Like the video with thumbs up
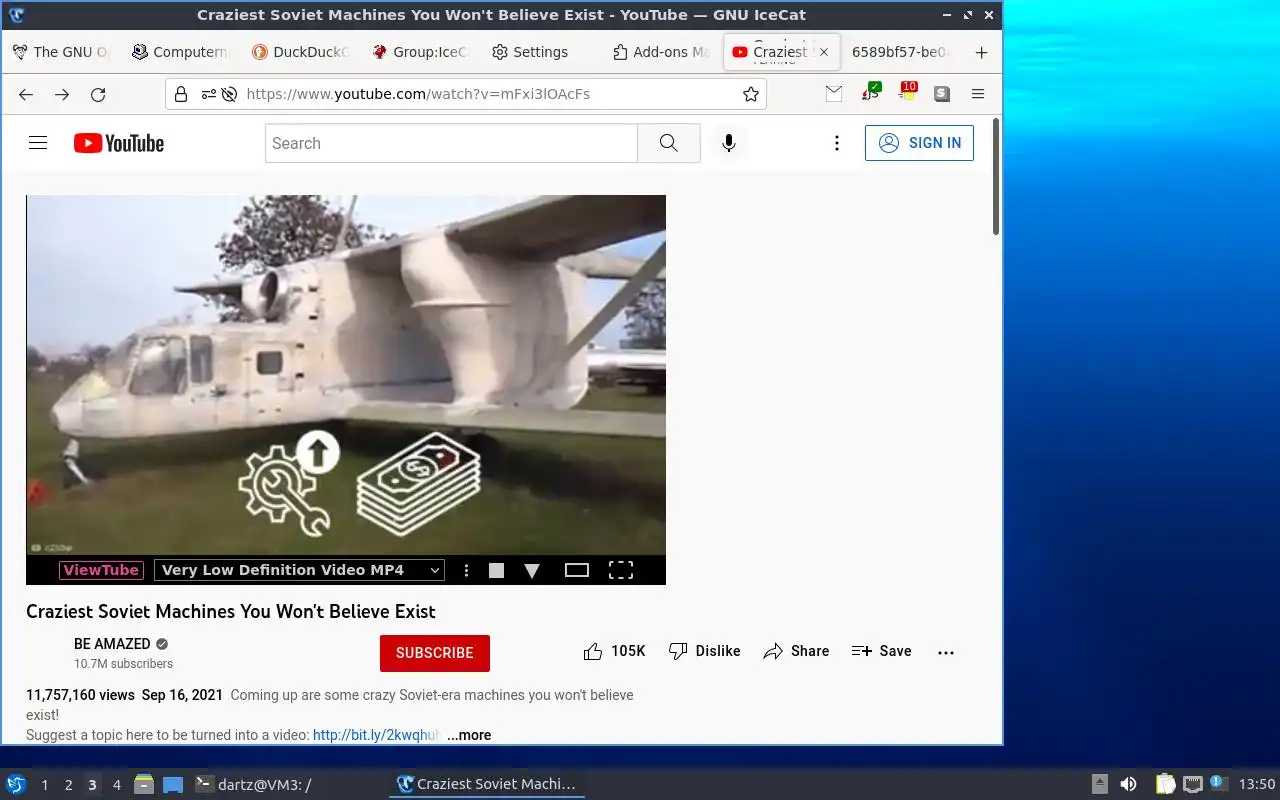 click(614, 651)
